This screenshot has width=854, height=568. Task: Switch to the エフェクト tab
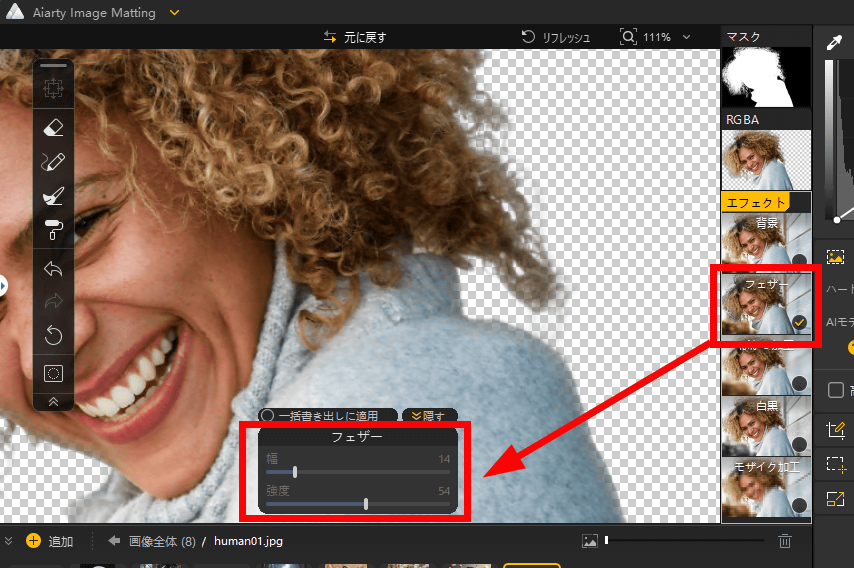click(x=755, y=202)
